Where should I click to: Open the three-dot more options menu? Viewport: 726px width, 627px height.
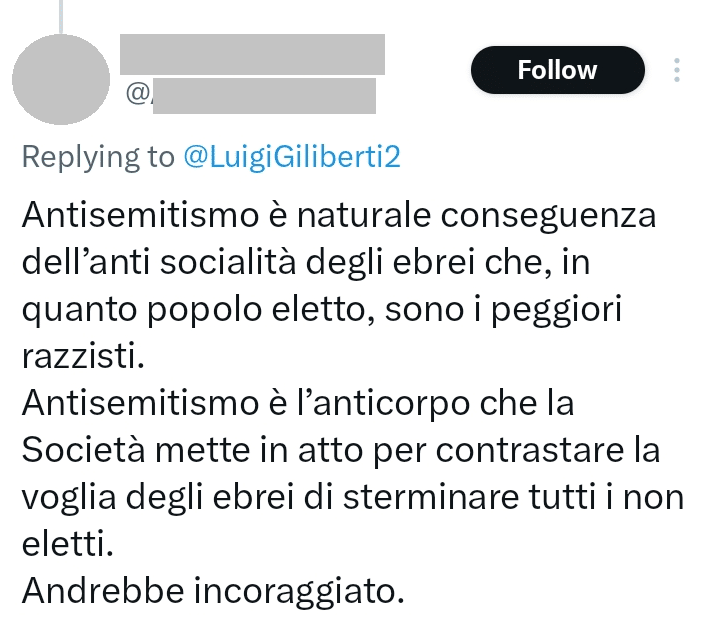click(x=677, y=70)
